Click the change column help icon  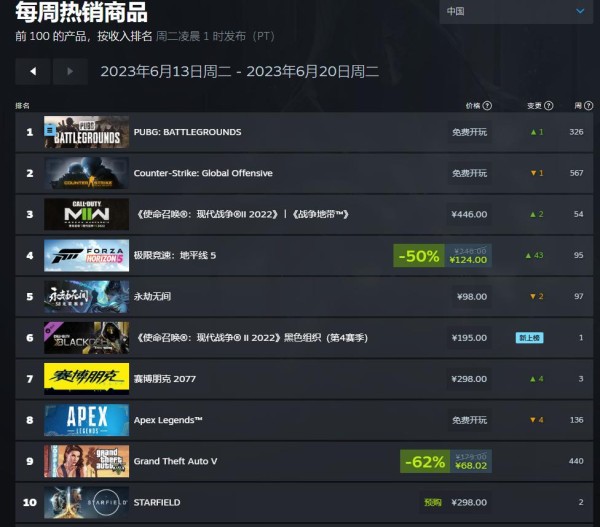click(x=548, y=106)
